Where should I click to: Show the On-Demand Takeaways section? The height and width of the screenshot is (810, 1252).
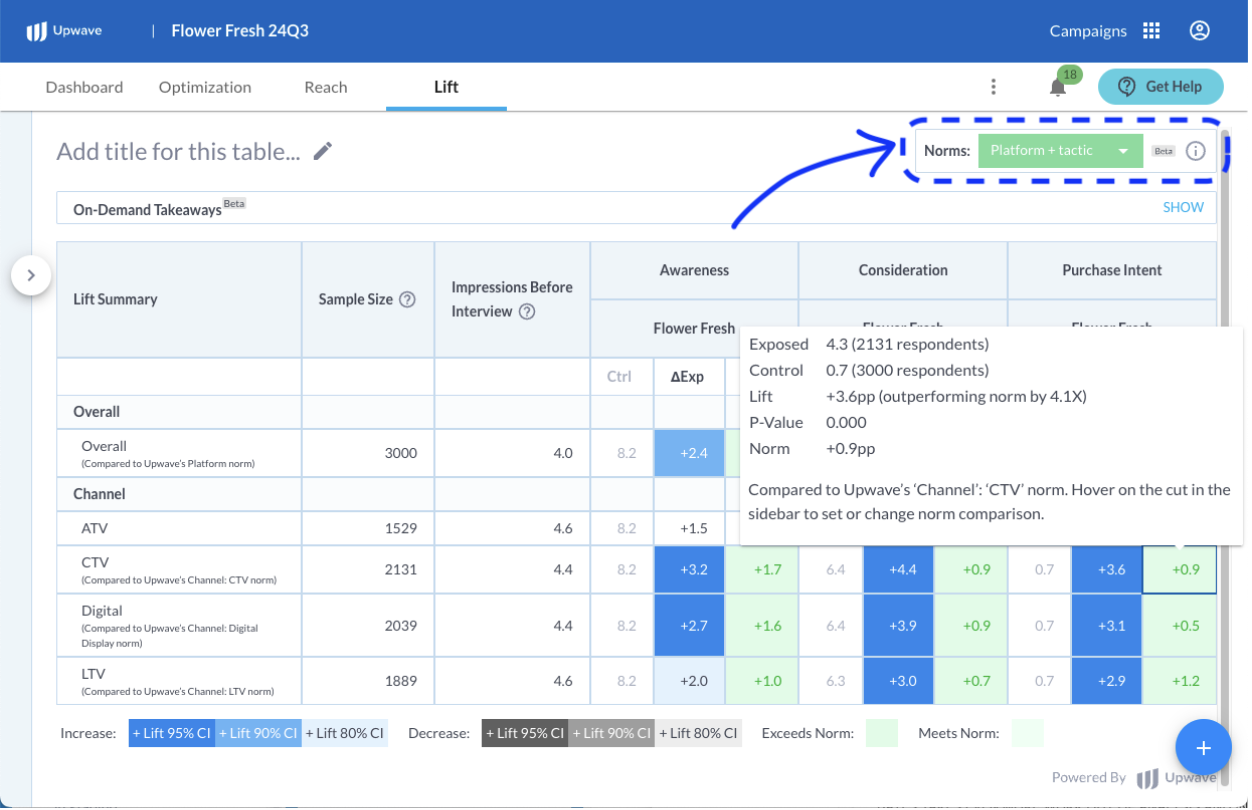(x=1183, y=208)
